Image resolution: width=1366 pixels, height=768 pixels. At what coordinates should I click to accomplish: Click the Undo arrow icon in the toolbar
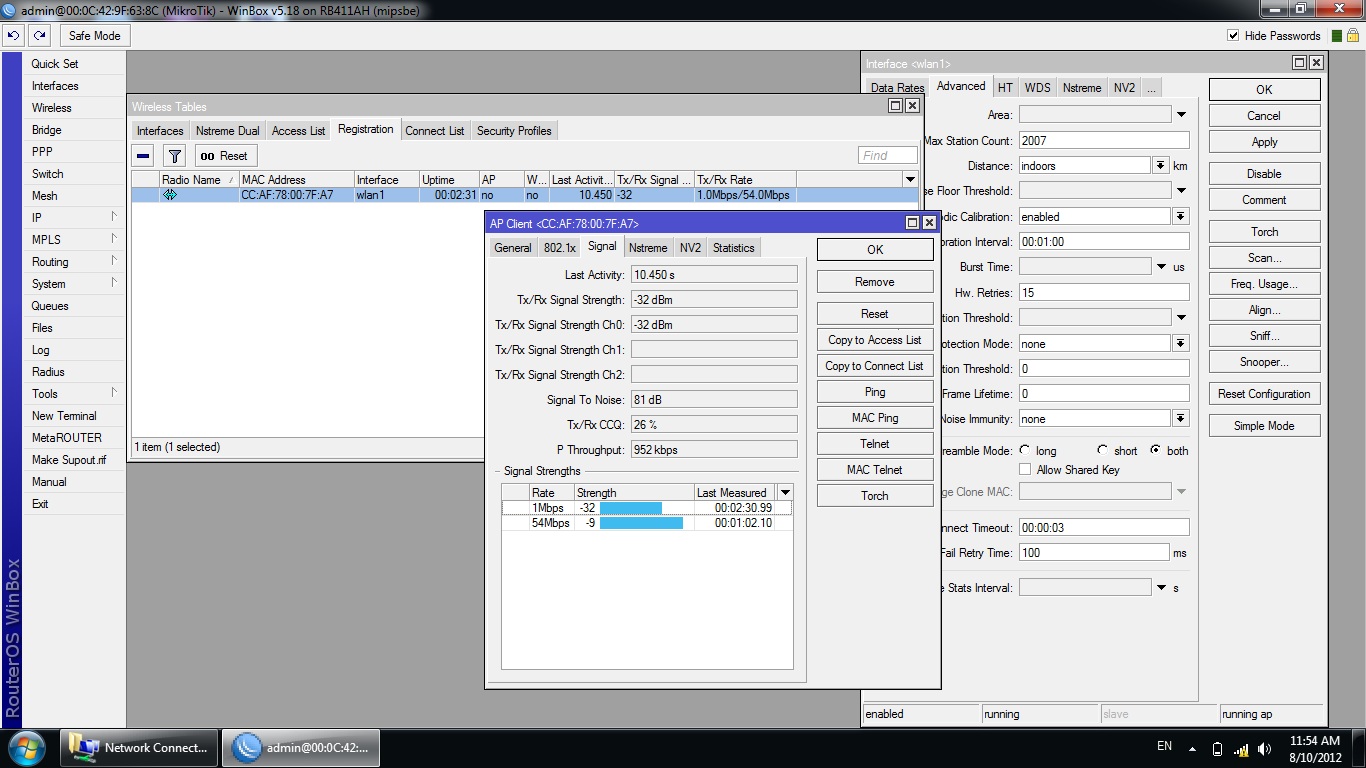click(13, 35)
